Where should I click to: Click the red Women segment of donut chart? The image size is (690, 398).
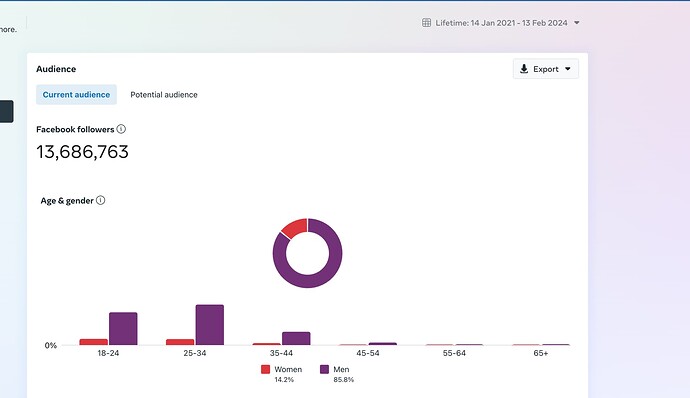pos(296,228)
